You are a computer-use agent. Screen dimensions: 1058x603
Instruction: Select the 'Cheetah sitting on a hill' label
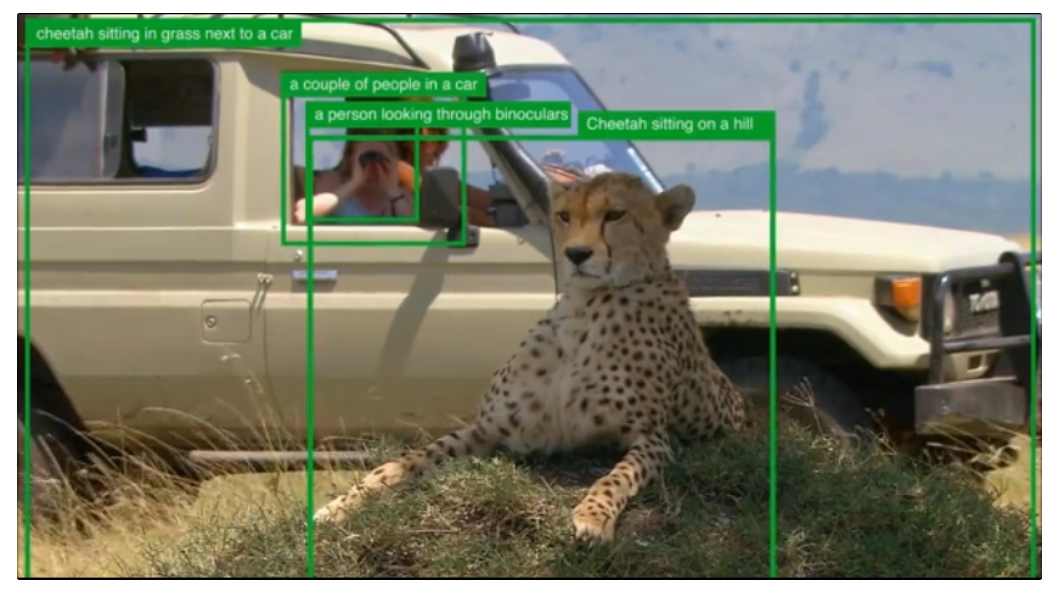tap(669, 124)
